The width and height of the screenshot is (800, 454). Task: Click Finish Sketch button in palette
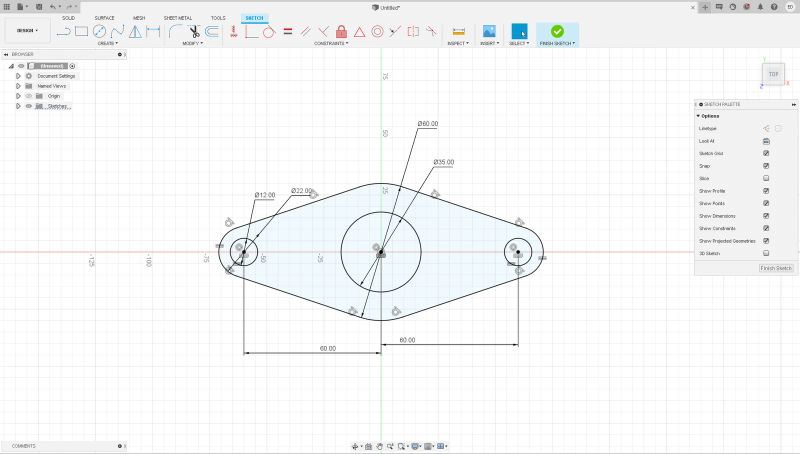[776, 268]
